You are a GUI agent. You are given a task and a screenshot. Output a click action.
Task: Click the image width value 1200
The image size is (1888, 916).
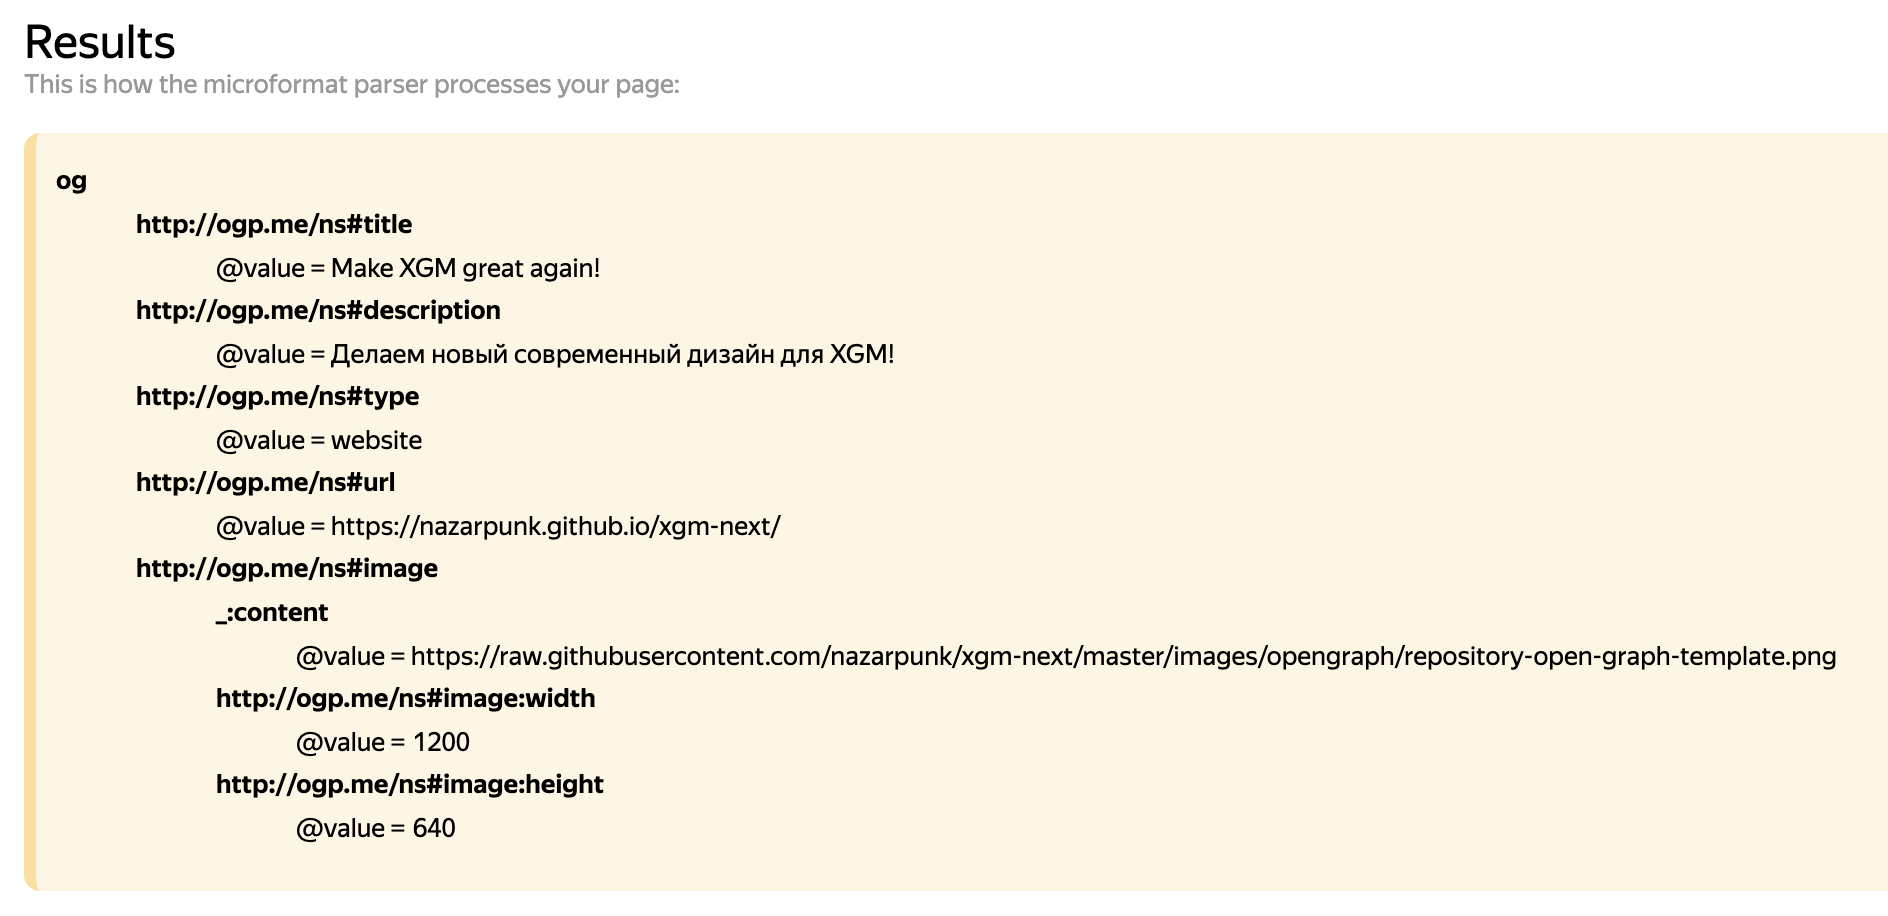coord(441,742)
